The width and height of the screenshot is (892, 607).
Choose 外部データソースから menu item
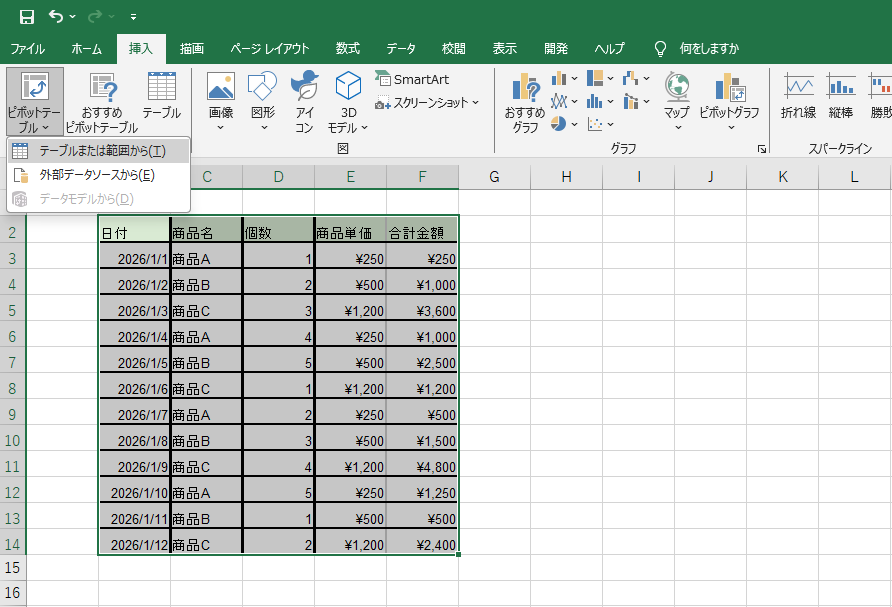(96, 175)
